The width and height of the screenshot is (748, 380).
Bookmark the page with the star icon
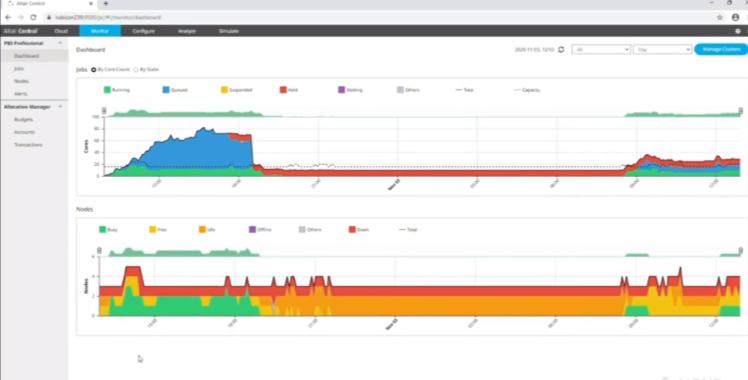(x=720, y=17)
